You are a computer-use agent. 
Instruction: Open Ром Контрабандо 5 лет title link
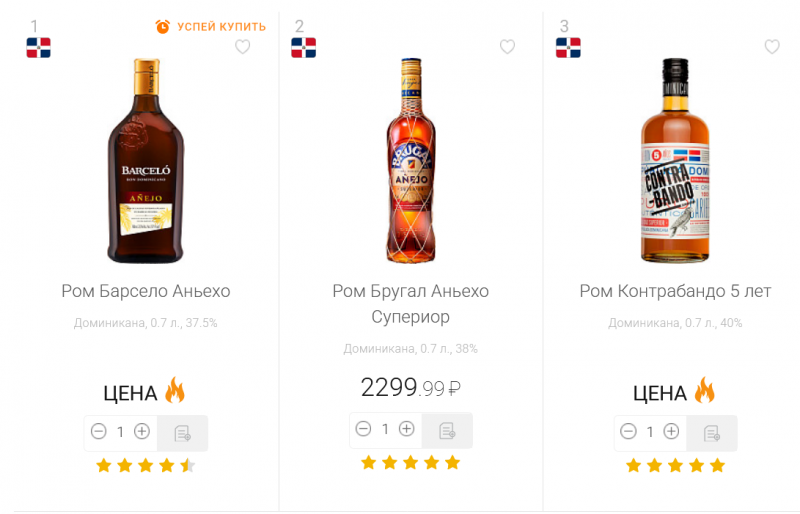676,291
